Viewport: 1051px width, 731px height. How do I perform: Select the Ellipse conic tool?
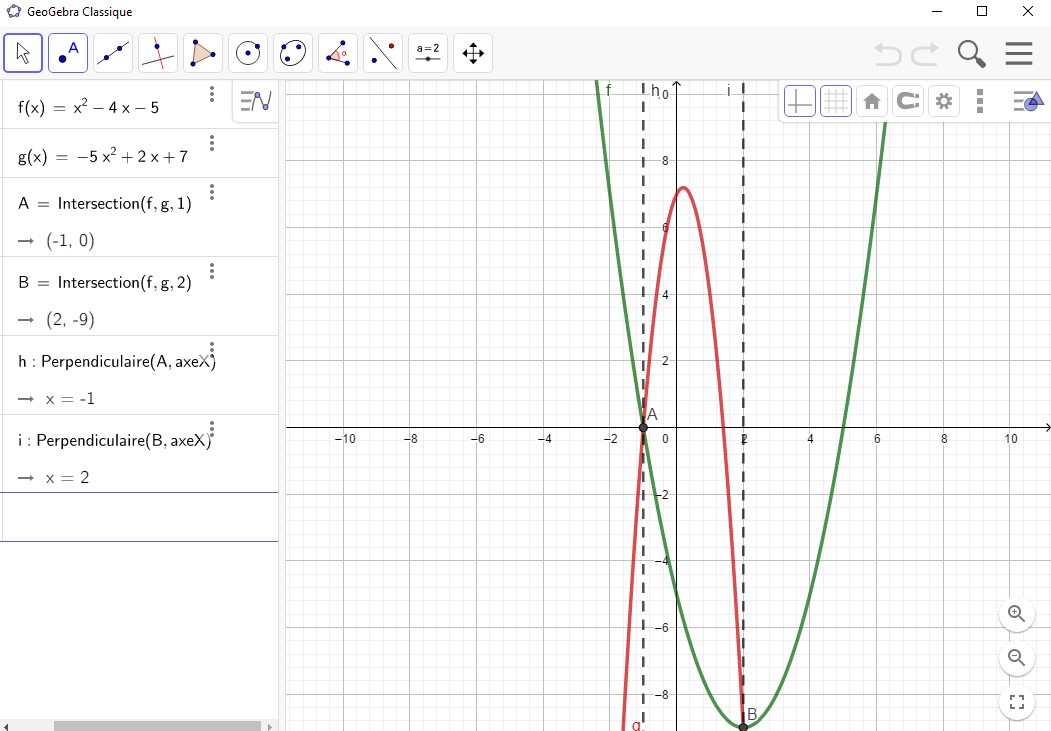(x=292, y=53)
